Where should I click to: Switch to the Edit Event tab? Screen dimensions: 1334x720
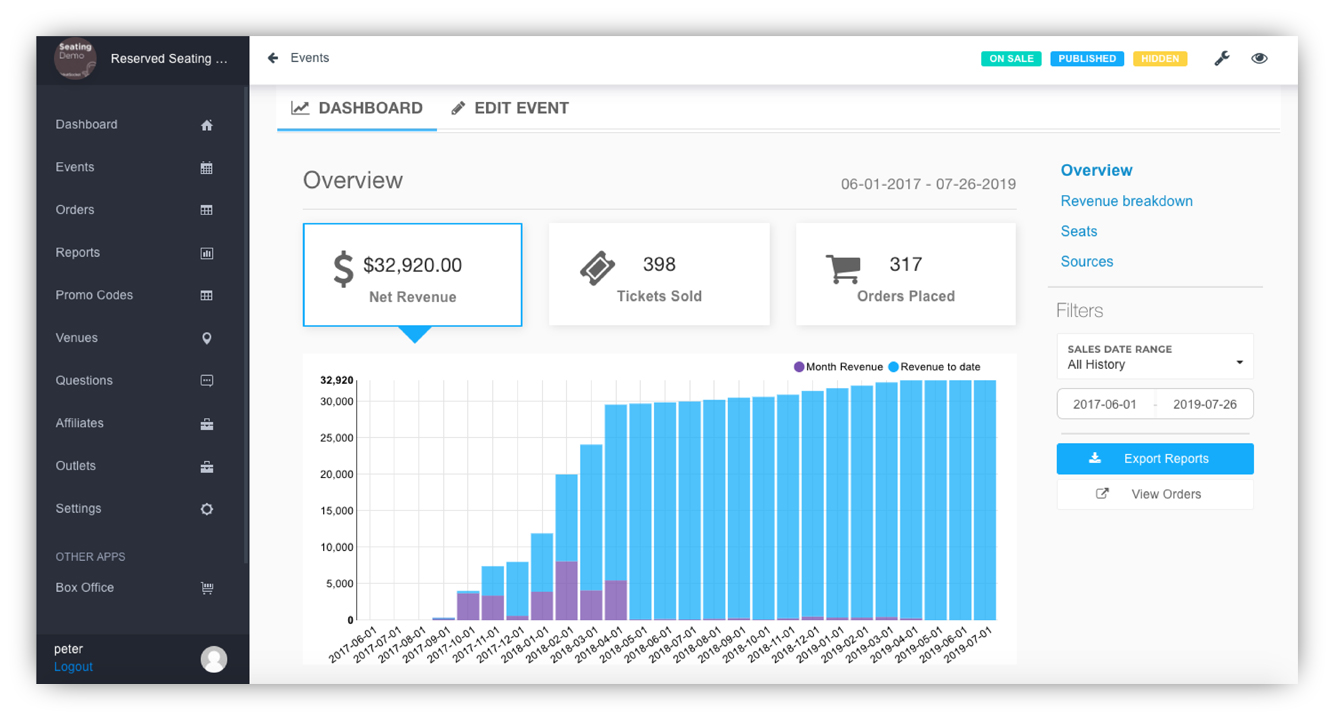point(510,108)
